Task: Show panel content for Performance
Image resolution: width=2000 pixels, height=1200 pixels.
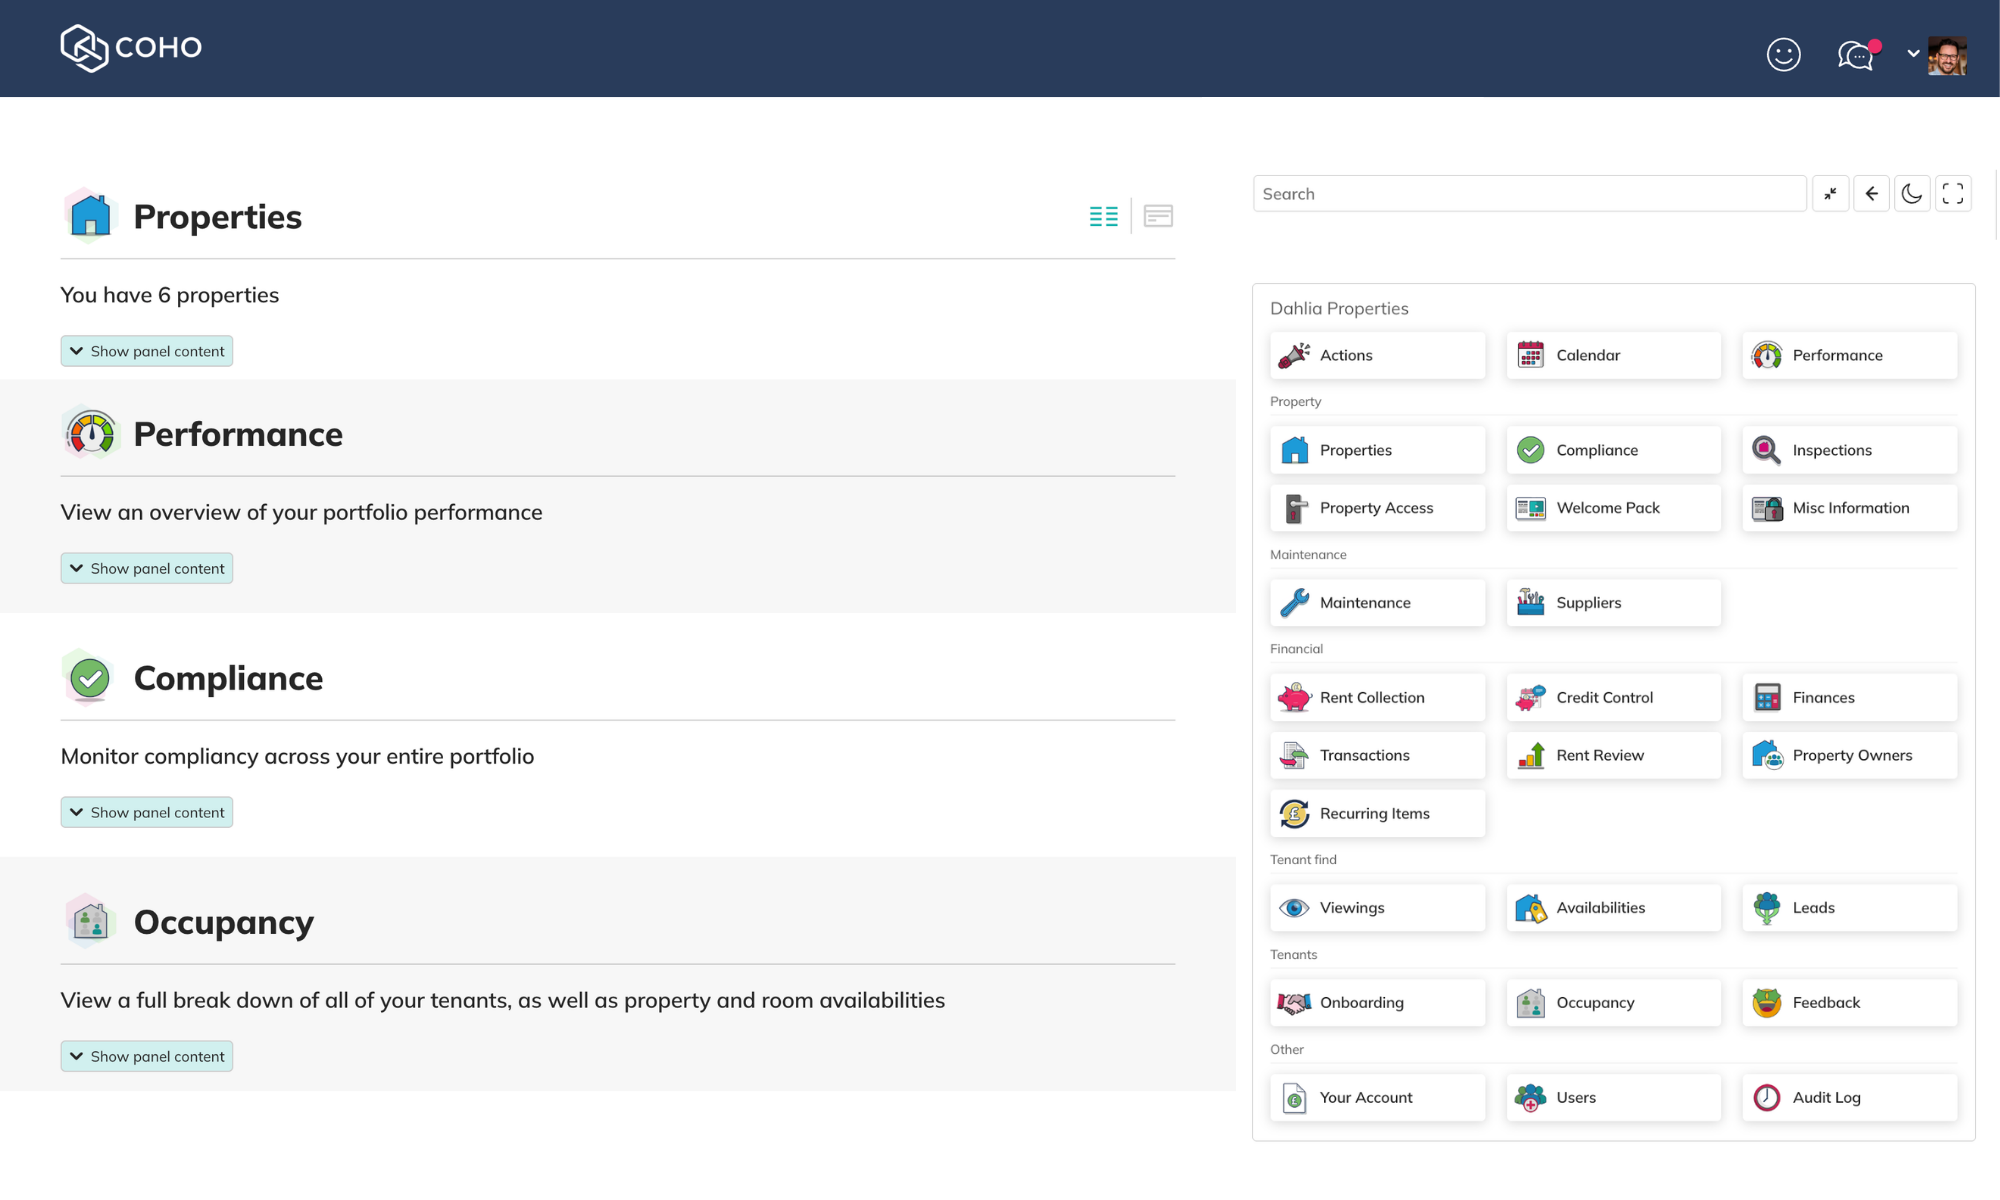Action: (x=146, y=568)
